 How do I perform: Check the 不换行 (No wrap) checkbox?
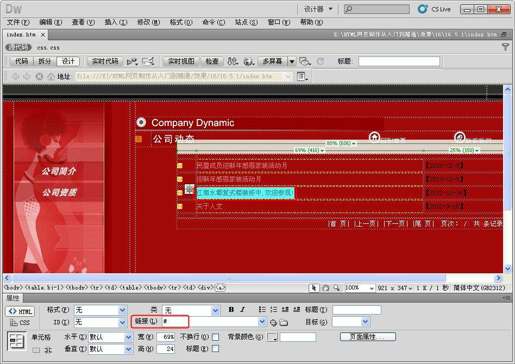tap(216, 337)
